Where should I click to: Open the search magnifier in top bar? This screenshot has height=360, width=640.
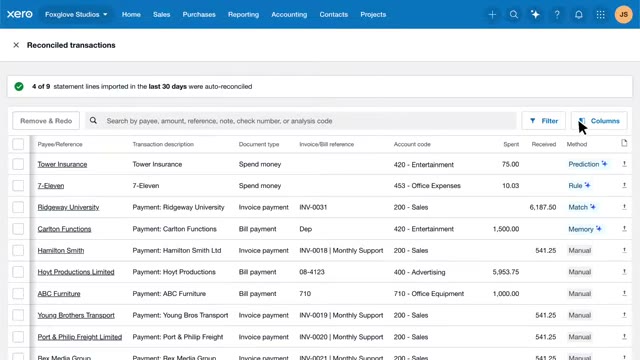coord(513,15)
